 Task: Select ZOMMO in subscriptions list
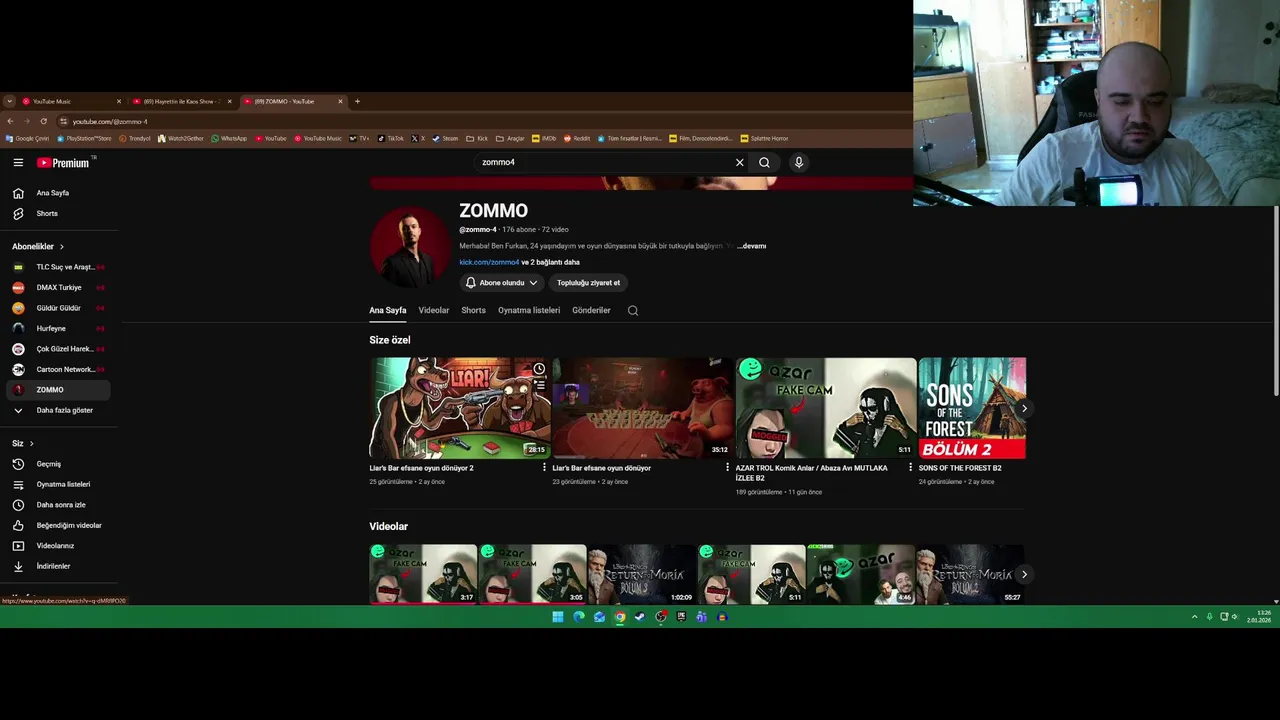[58, 390]
